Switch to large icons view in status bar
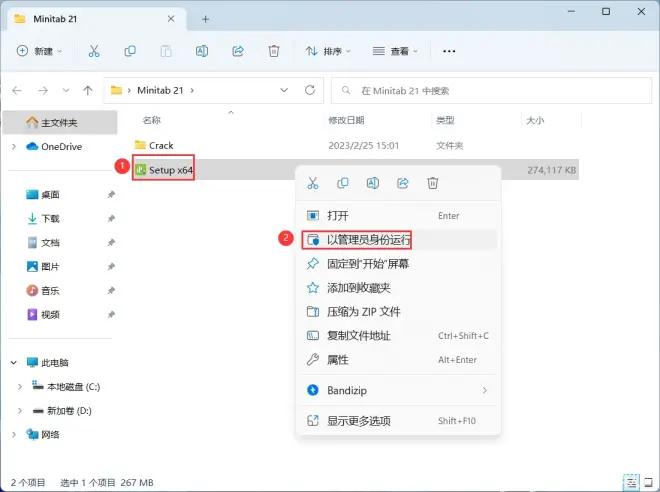This screenshot has width=660, height=492. click(x=649, y=482)
